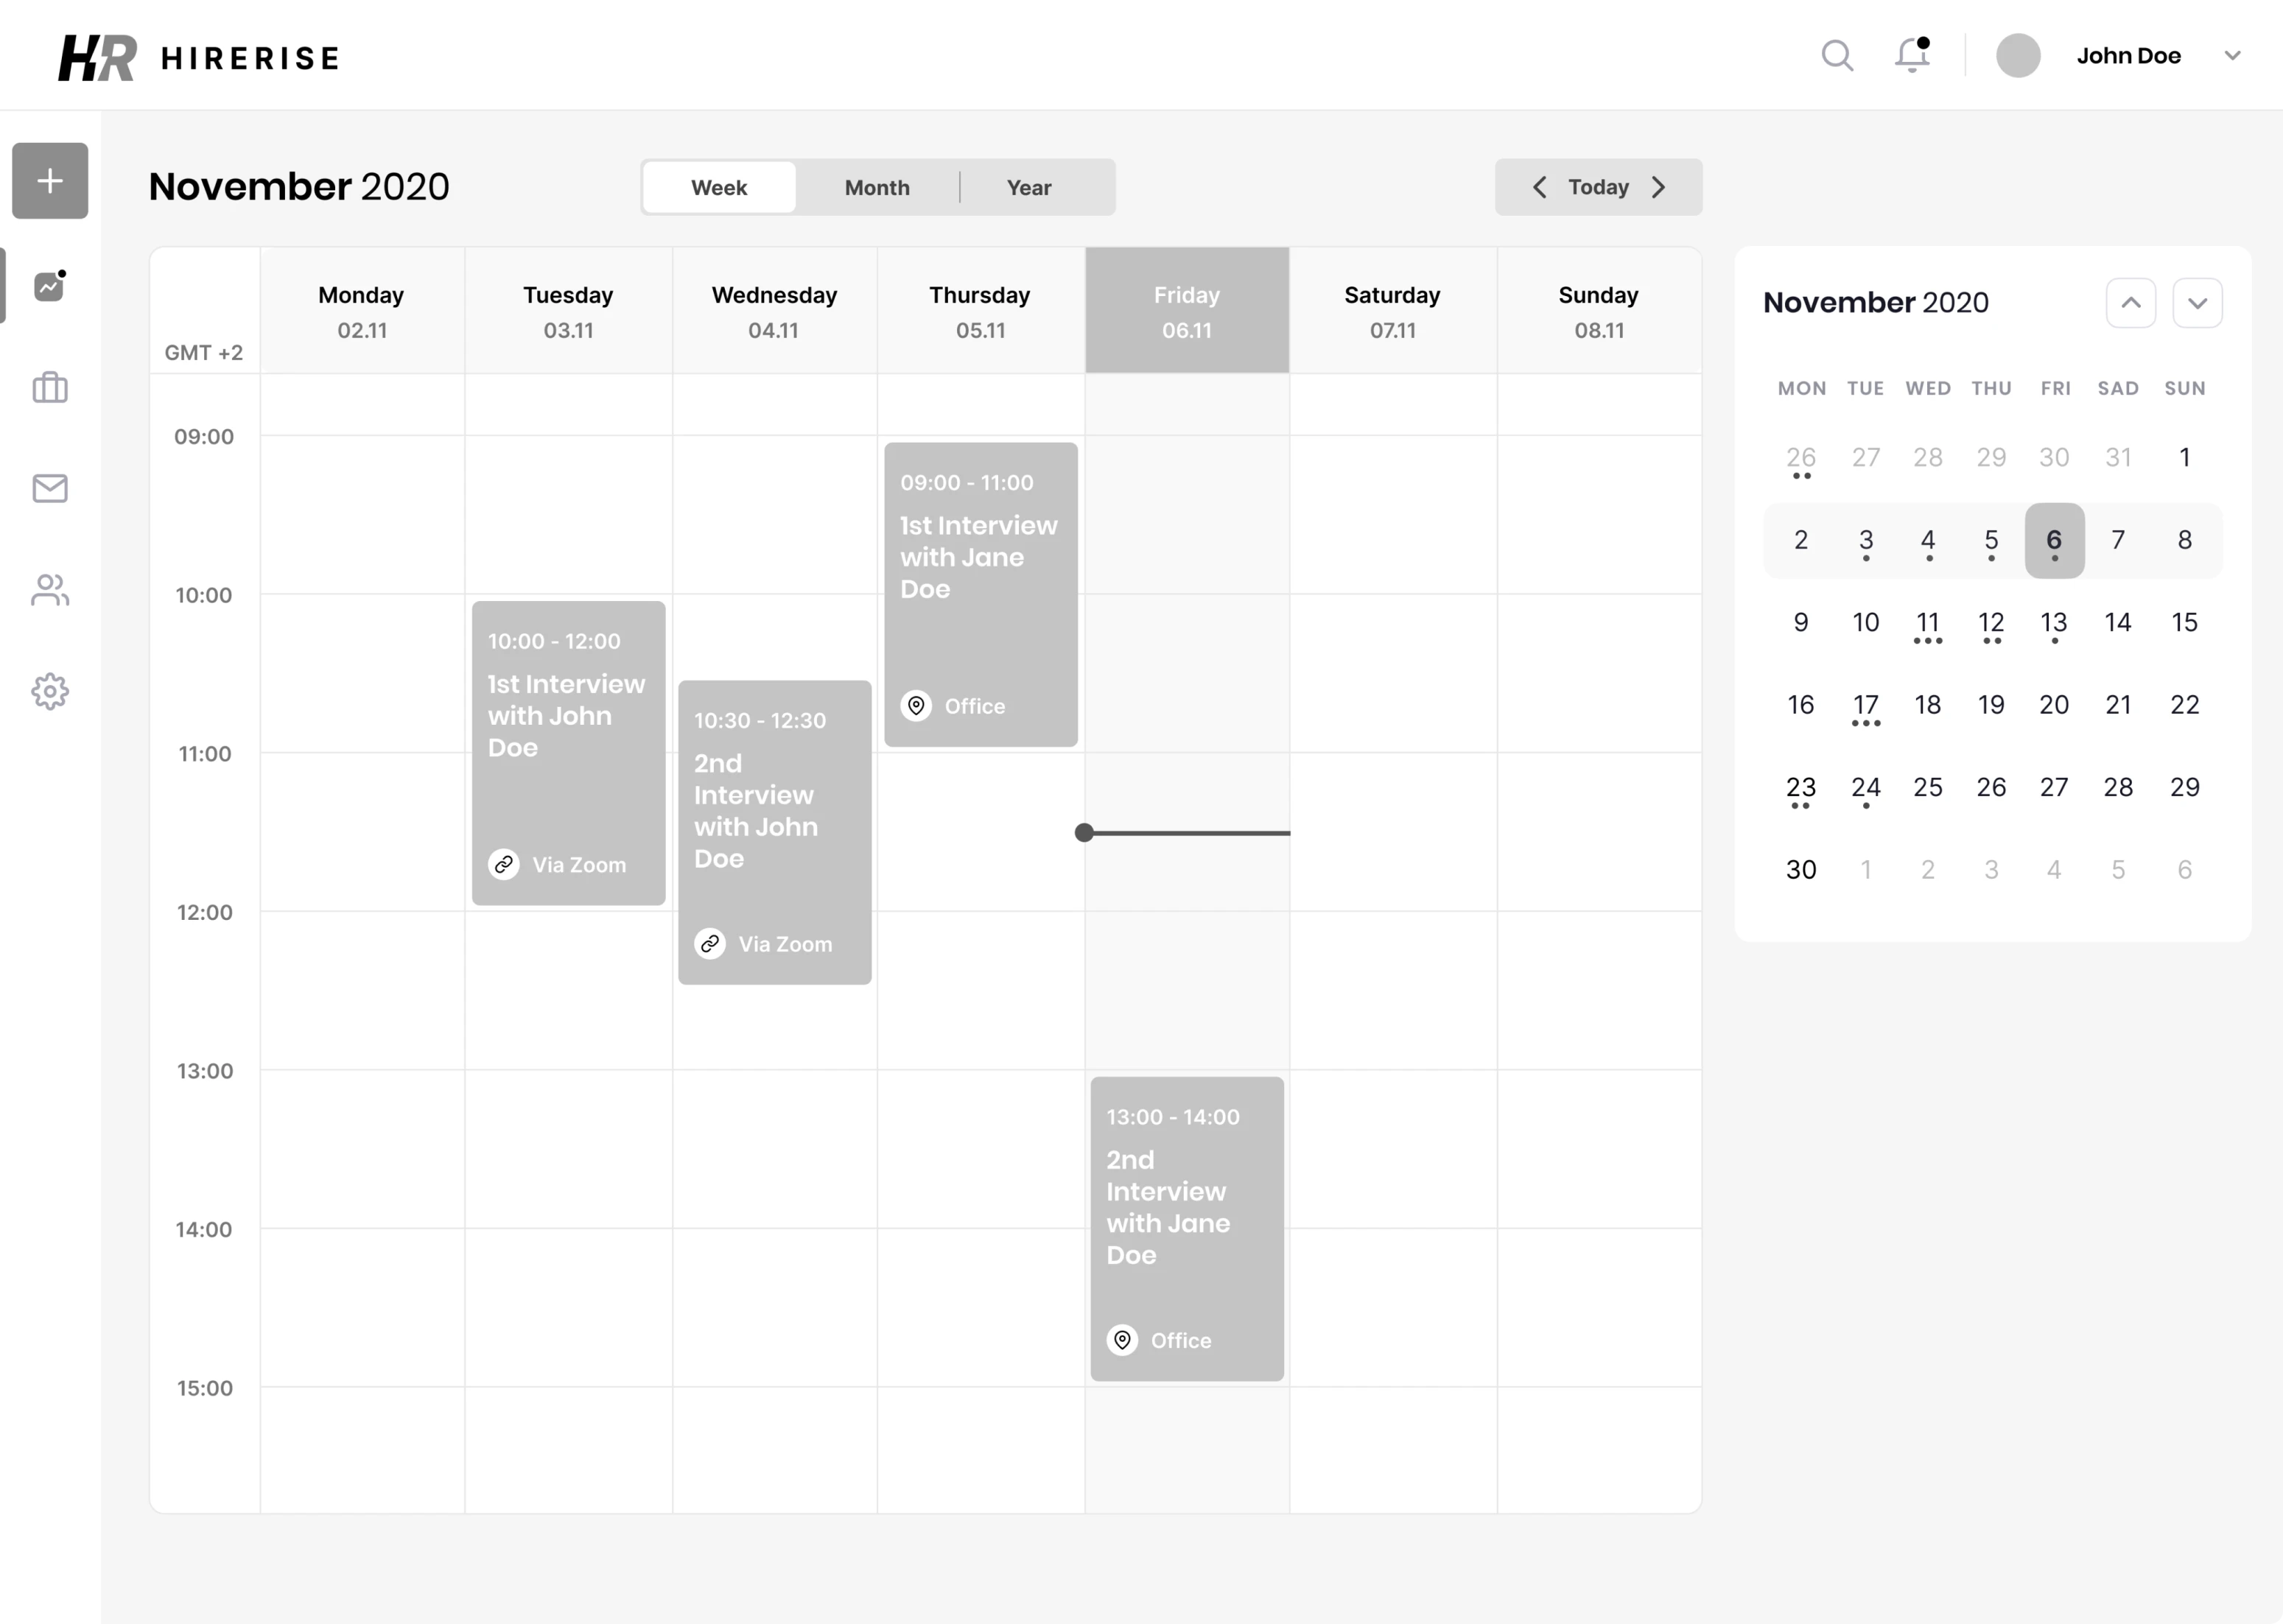Jump to Today in the calendar
The height and width of the screenshot is (1624, 2283).
[x=1598, y=187]
